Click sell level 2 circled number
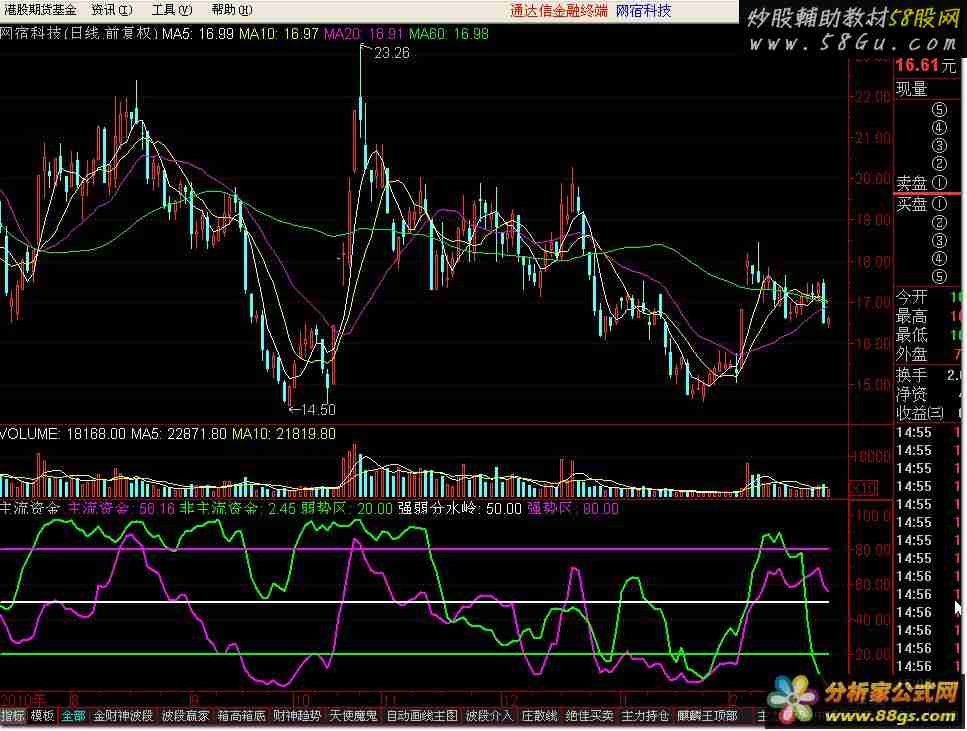Viewport: 967px width, 731px height. pos(939,164)
